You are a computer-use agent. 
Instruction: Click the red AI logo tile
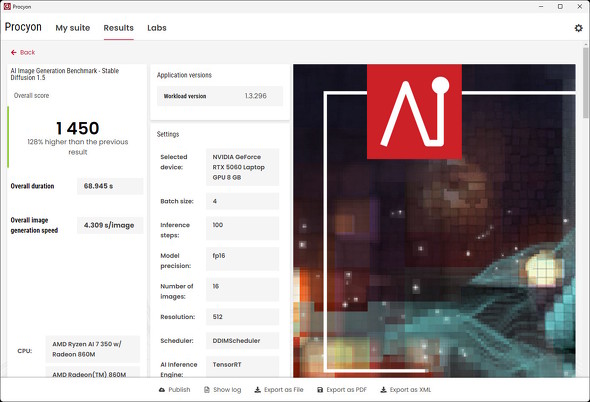tap(414, 112)
